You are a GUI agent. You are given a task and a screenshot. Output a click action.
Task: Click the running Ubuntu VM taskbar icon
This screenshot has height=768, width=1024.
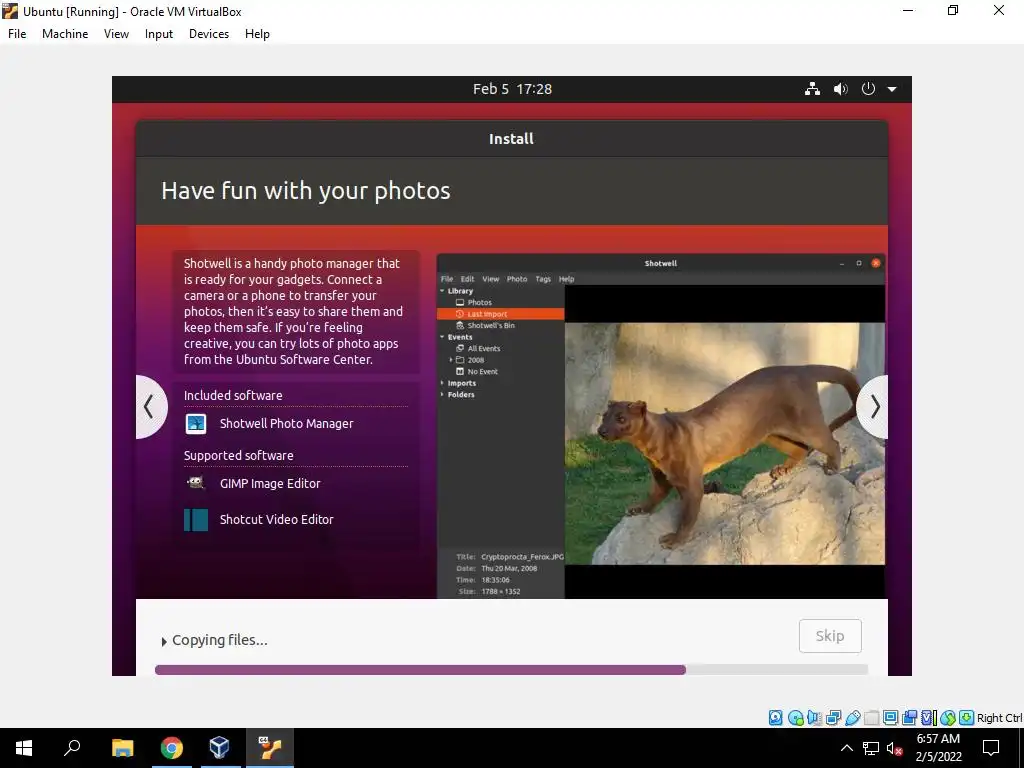coord(270,748)
